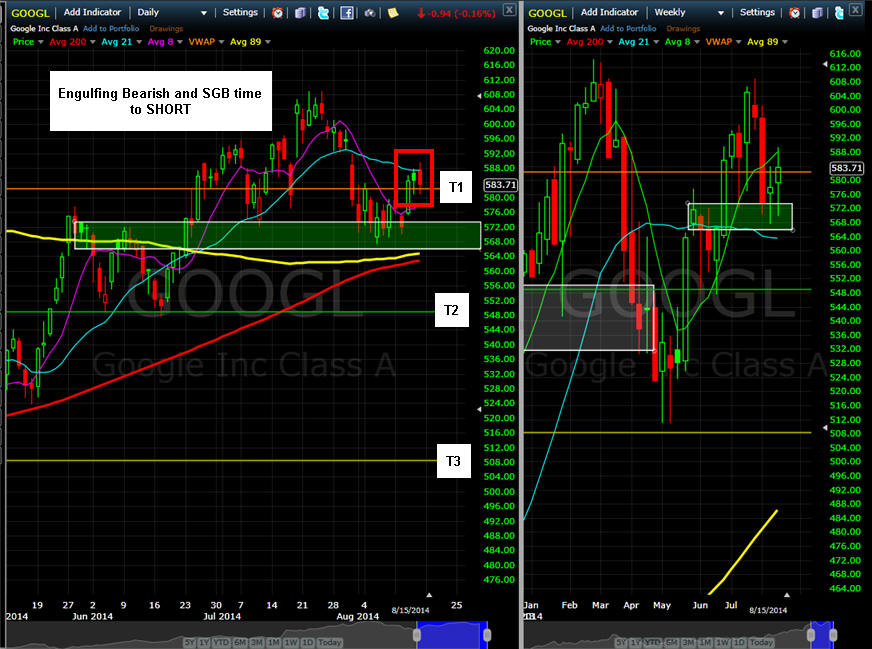Click the -0.94 (-0.16%) price change
Screen dimensions: 872x649
[456, 13]
